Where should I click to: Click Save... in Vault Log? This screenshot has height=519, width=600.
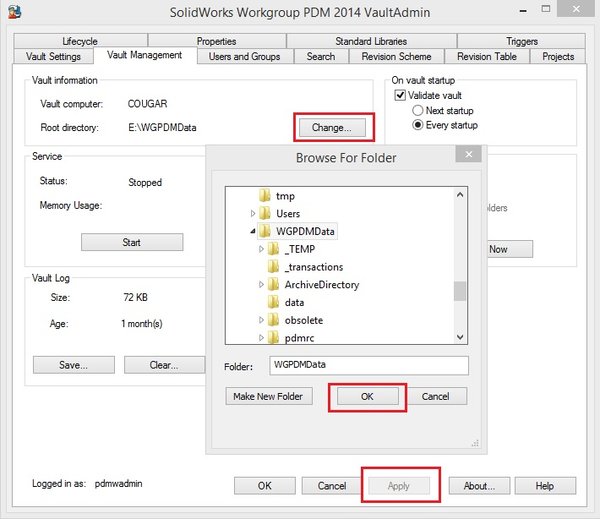[73, 365]
